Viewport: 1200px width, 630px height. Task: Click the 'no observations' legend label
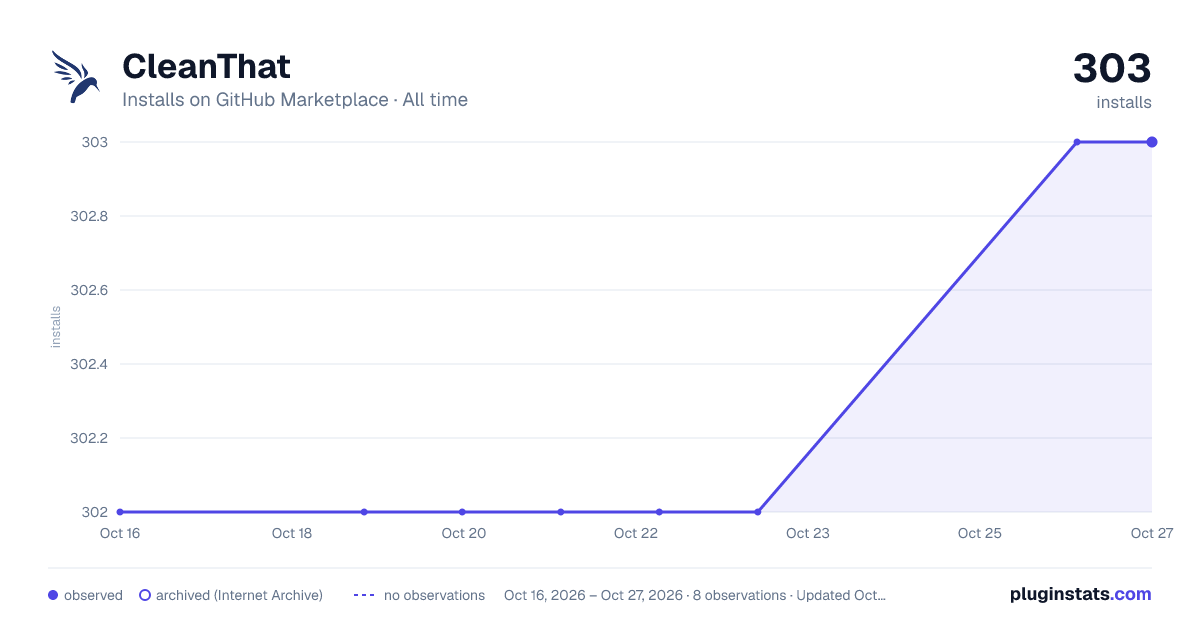434,595
